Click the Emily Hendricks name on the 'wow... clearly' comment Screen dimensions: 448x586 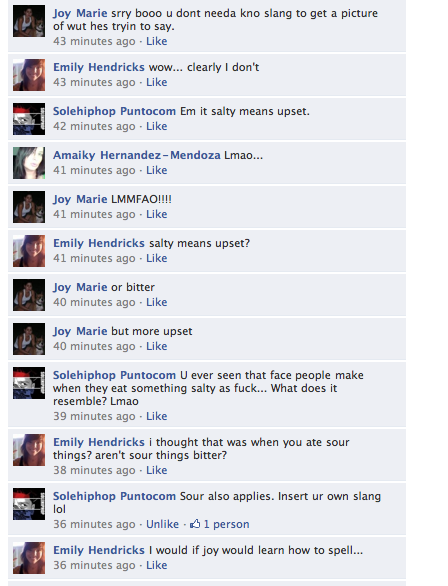click(x=99, y=67)
